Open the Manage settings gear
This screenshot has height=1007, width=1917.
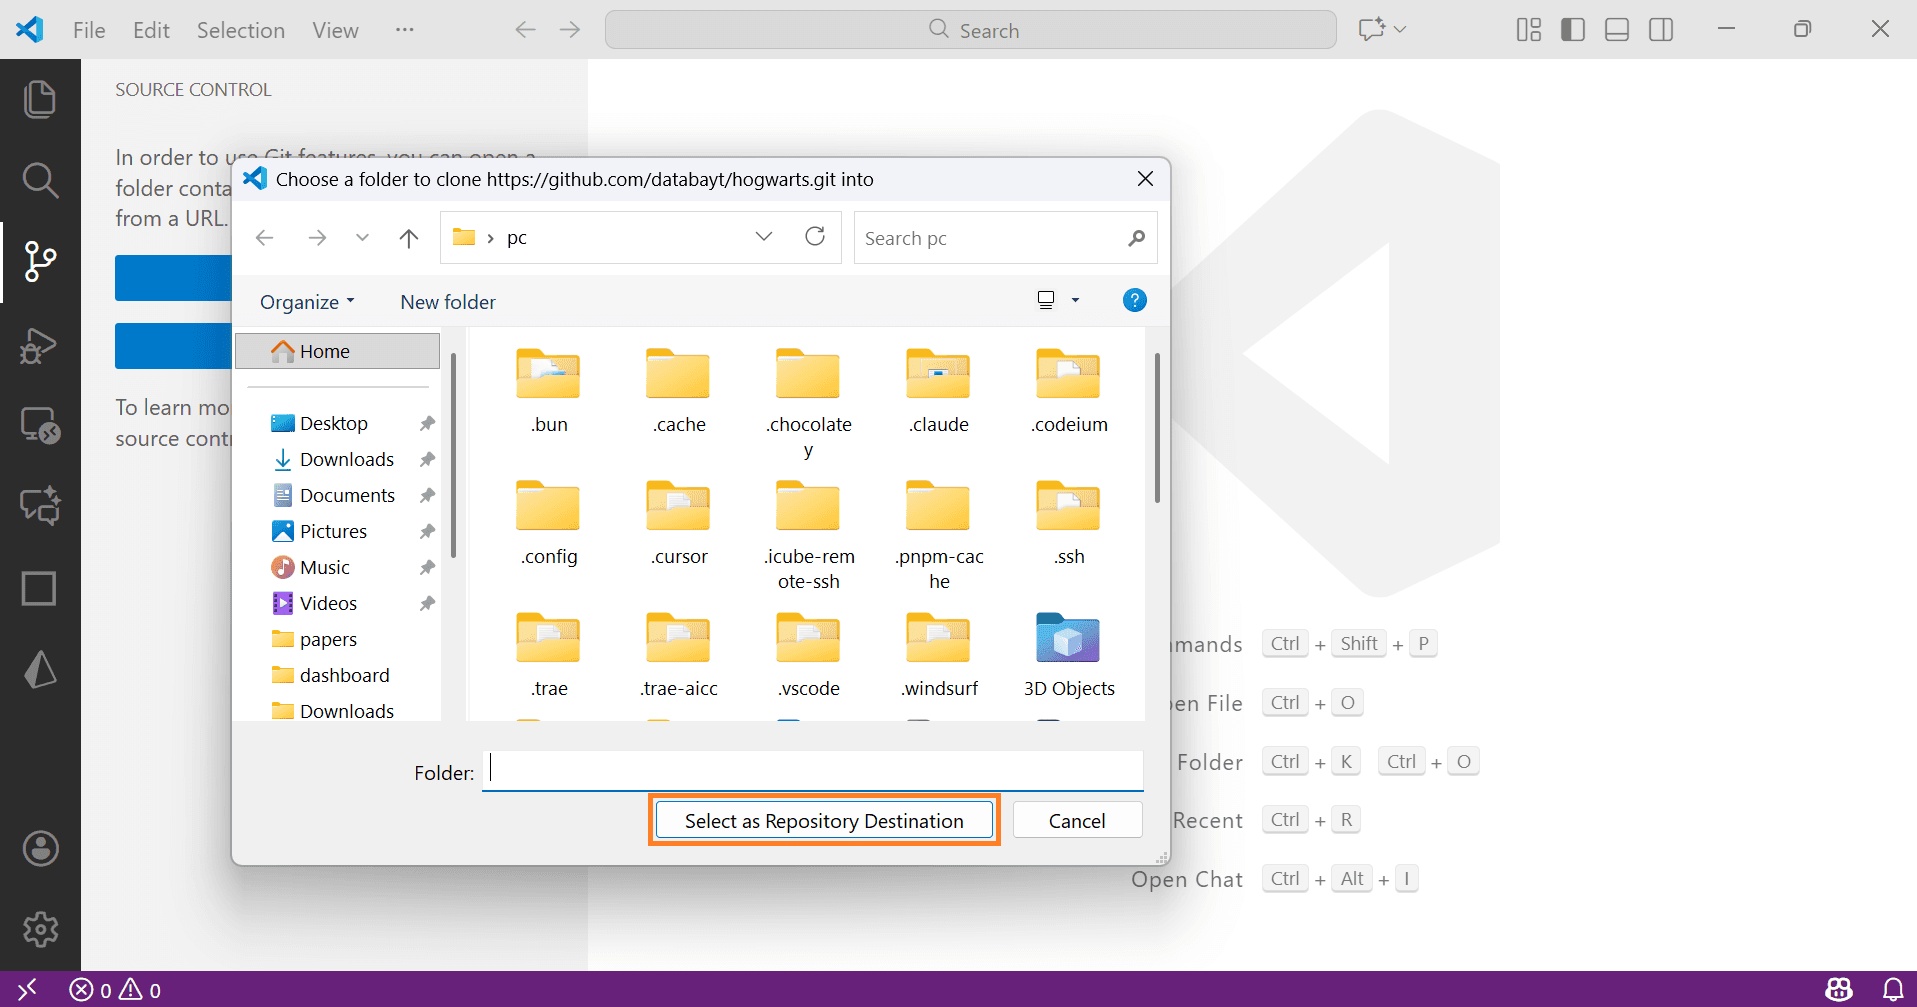point(40,929)
